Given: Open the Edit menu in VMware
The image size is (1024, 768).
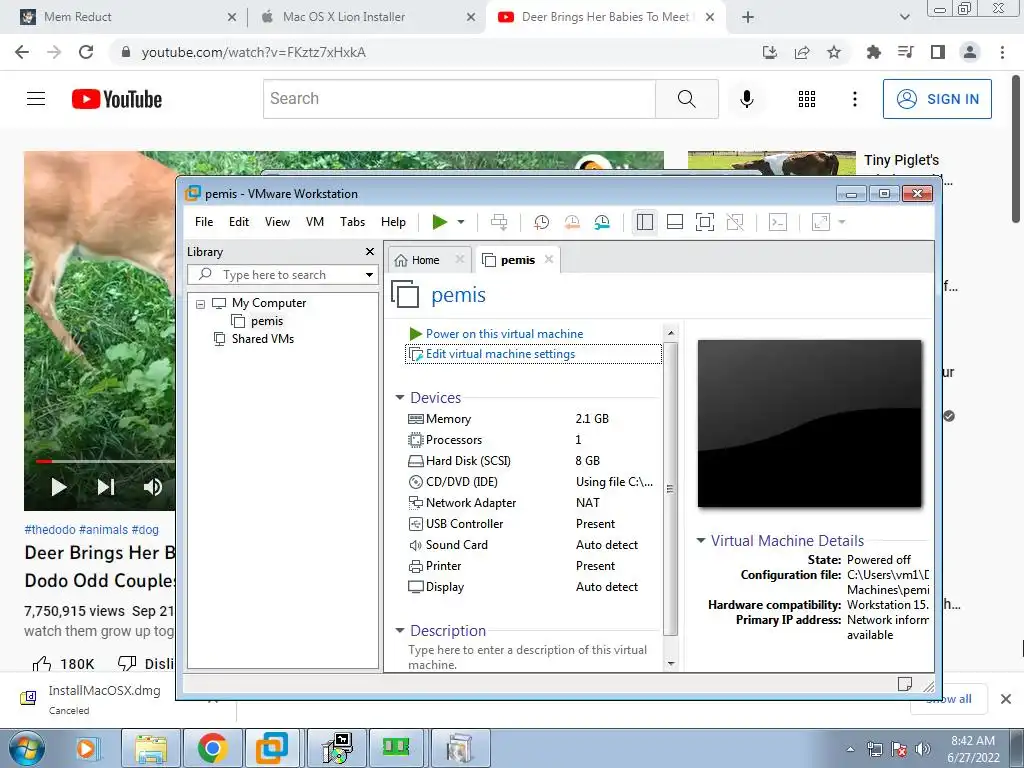Looking at the screenshot, I should (238, 222).
